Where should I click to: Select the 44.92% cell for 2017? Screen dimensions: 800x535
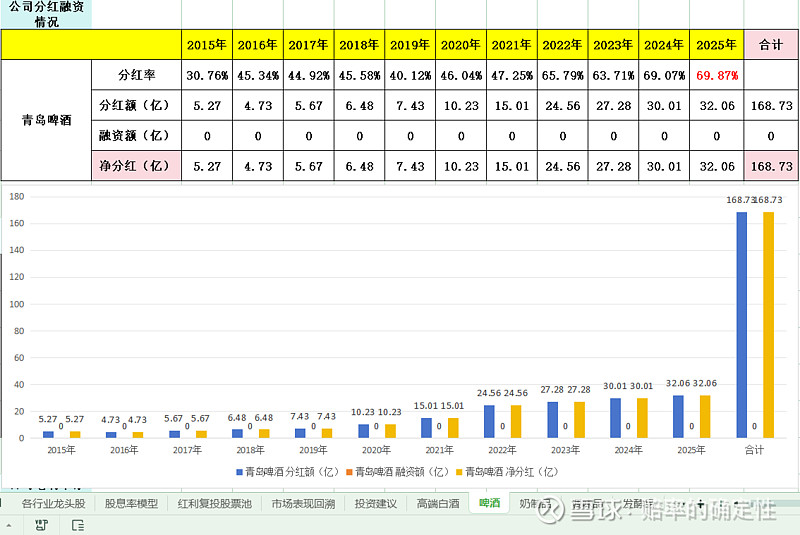coord(308,75)
